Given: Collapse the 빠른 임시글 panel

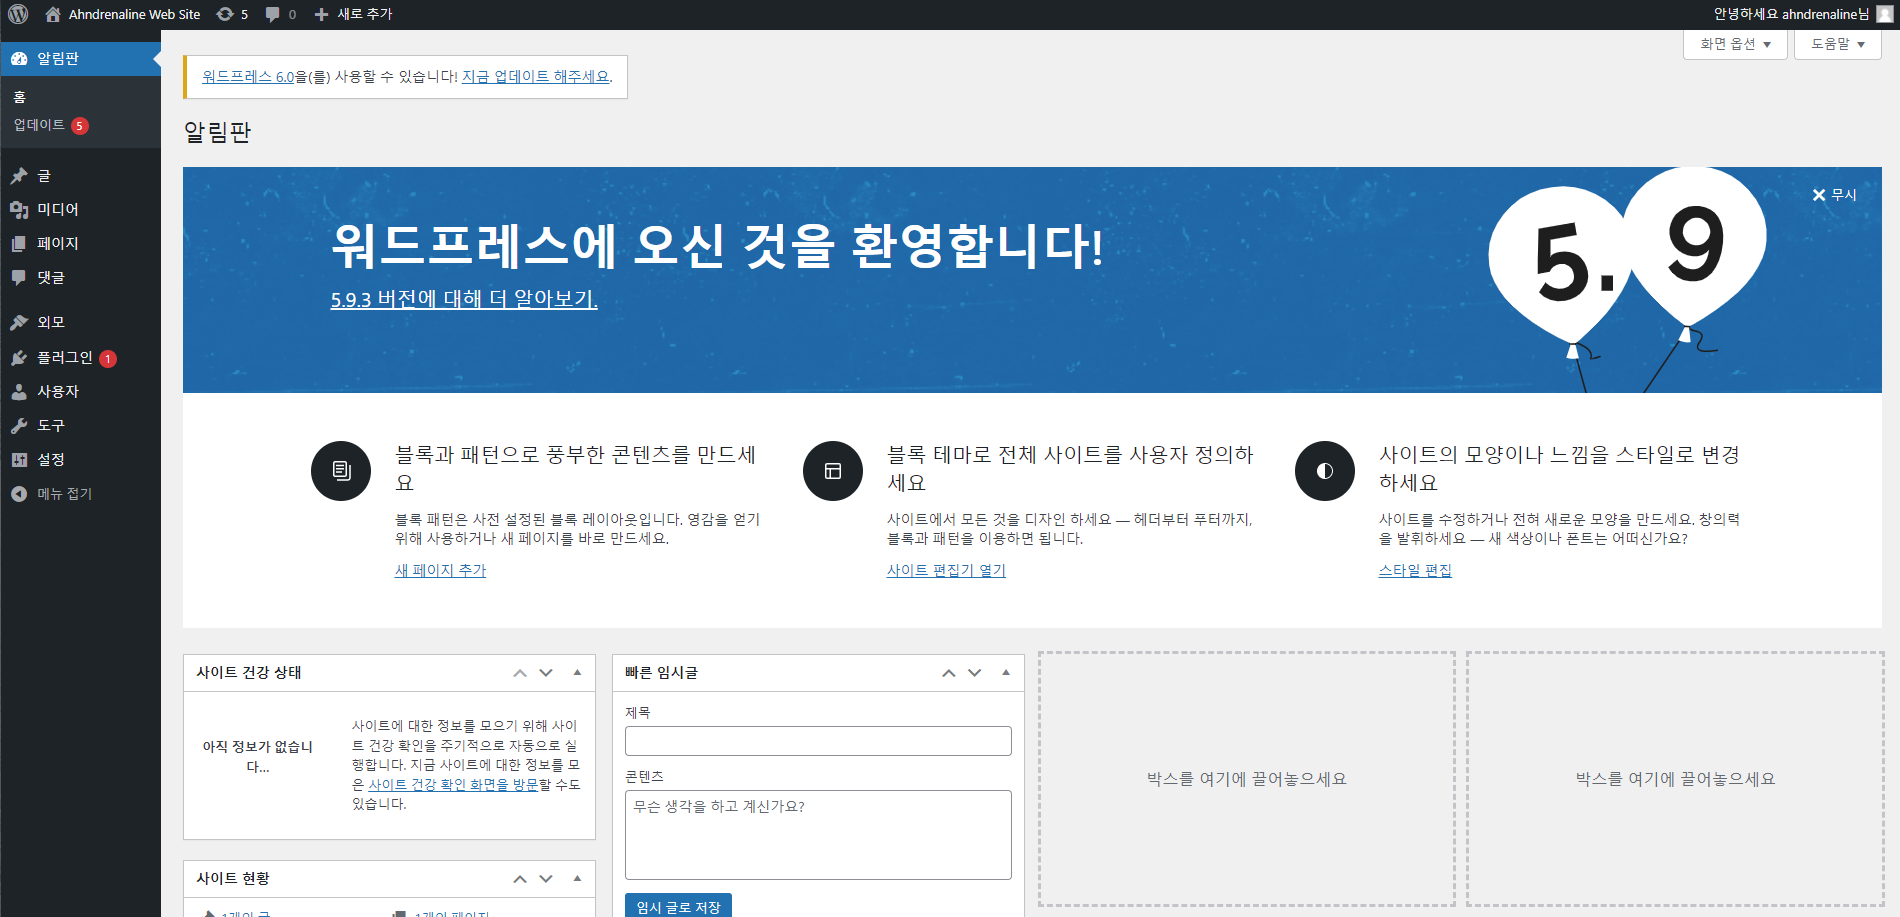Looking at the screenshot, I should (x=1006, y=673).
